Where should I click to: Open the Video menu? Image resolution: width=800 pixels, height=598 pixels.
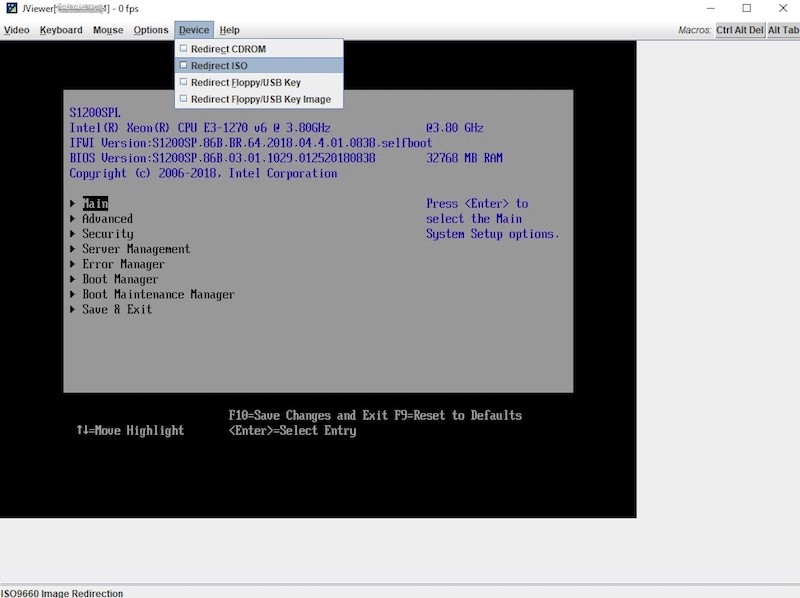[x=16, y=30]
